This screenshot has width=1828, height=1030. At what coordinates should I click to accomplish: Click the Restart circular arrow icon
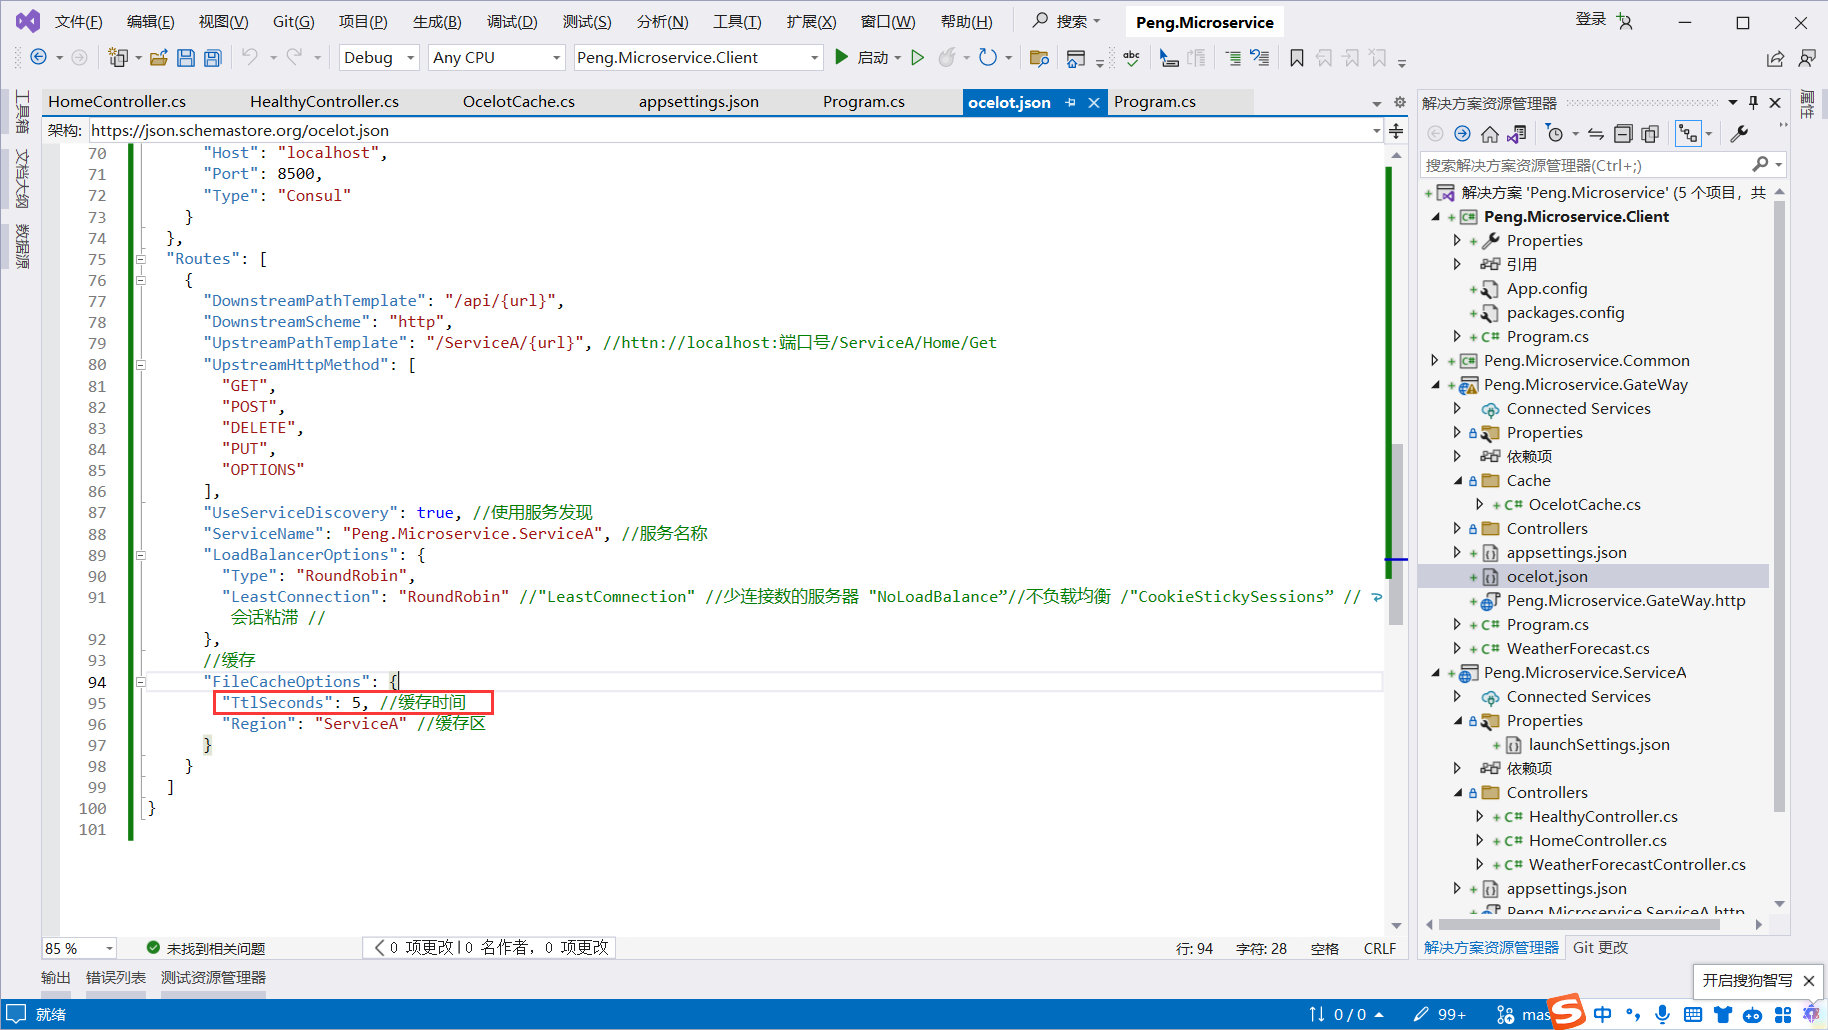click(988, 57)
